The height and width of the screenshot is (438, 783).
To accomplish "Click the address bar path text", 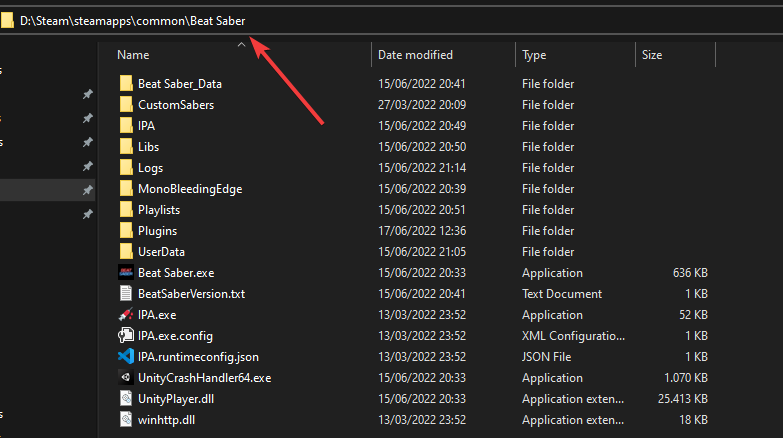I will (x=132, y=21).
